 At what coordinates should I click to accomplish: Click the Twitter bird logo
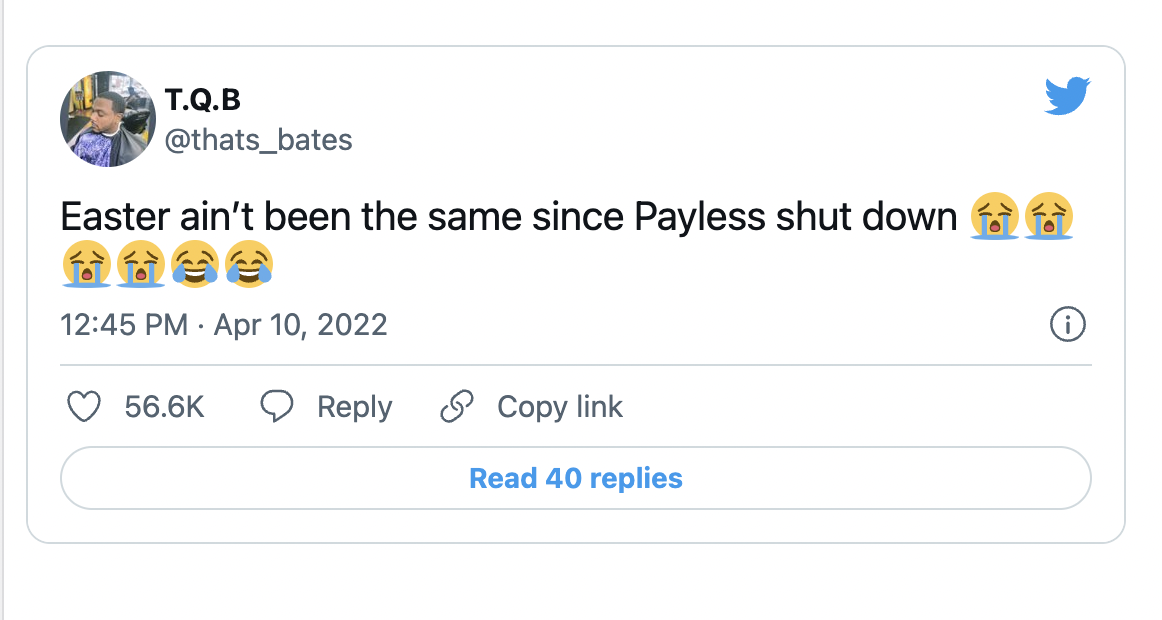pyautogui.click(x=1067, y=95)
